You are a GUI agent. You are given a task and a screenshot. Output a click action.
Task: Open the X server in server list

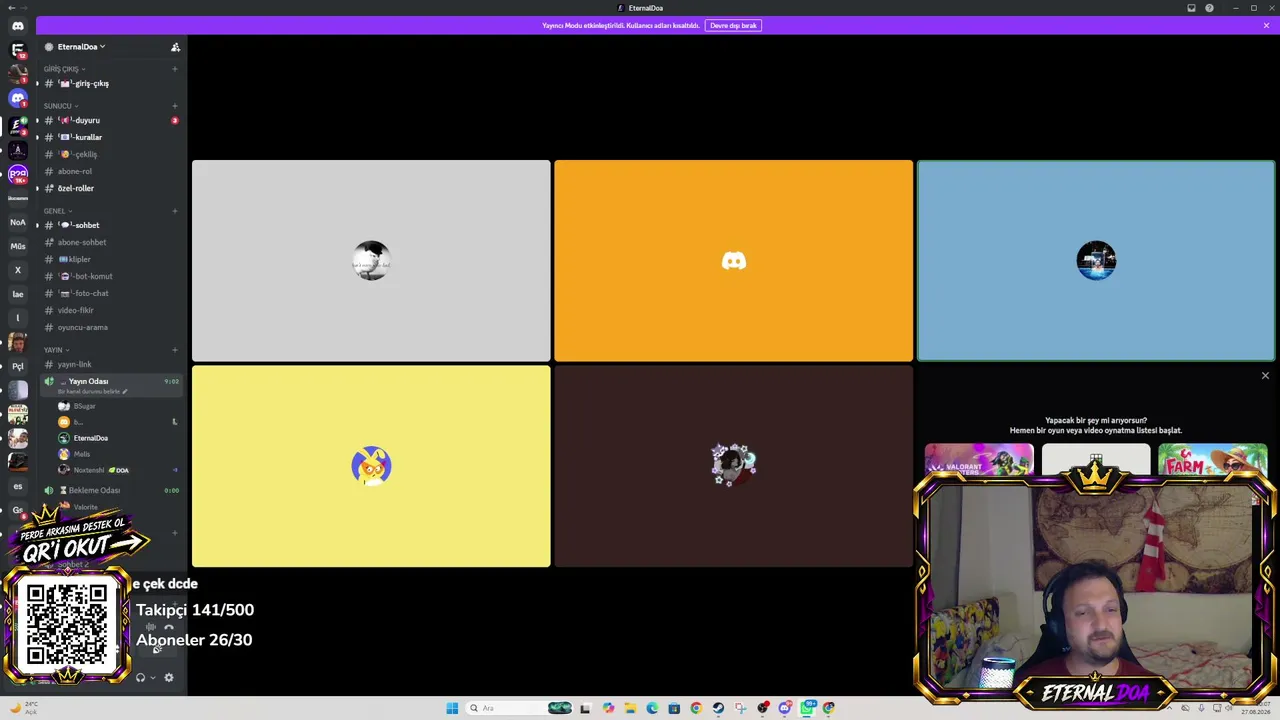(x=18, y=270)
